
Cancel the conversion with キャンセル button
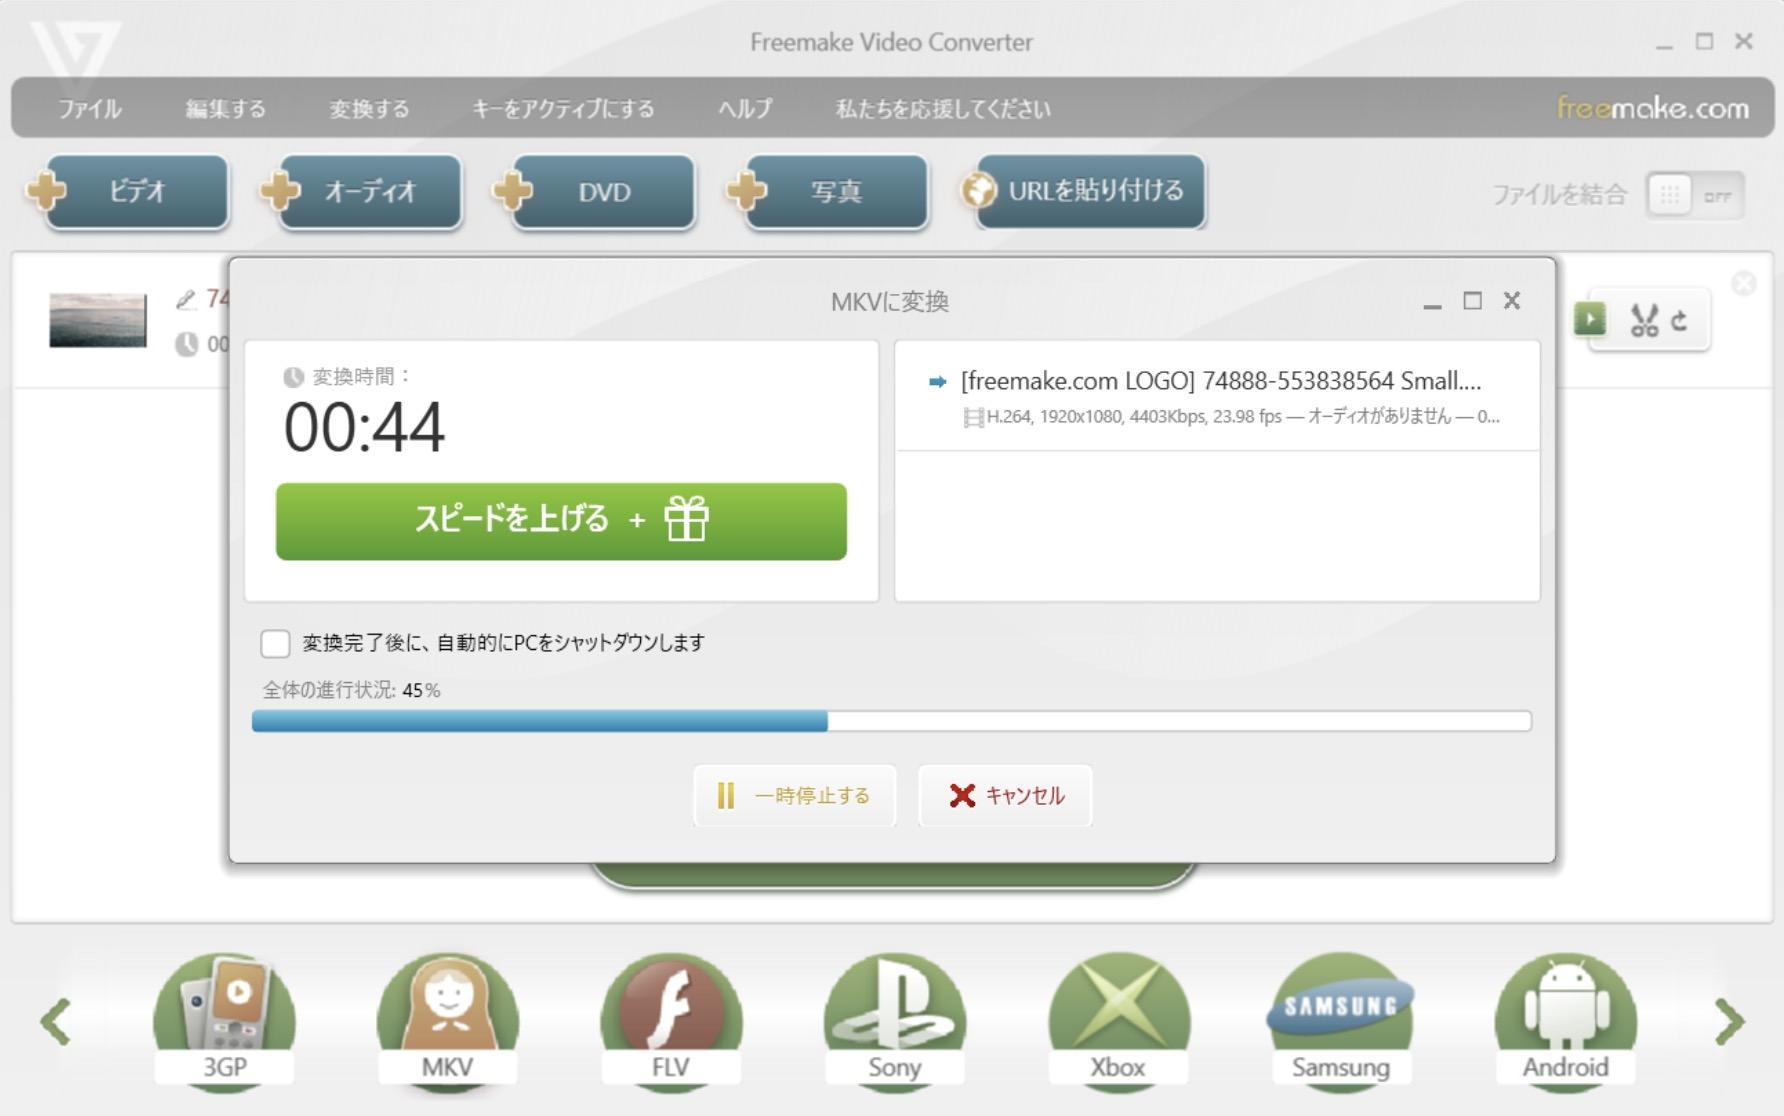pyautogui.click(x=1005, y=796)
